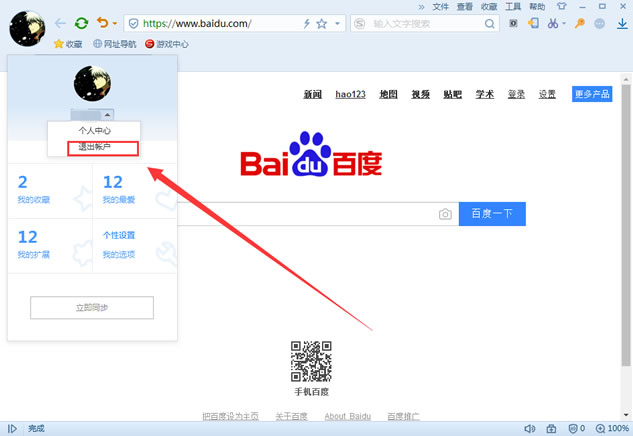Click the 更多产品 button
The height and width of the screenshot is (436, 633).
(x=592, y=94)
